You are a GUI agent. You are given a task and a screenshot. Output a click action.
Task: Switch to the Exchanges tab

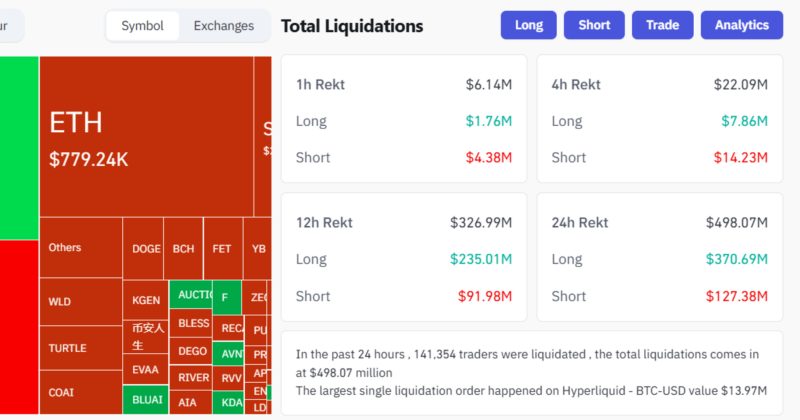(224, 26)
